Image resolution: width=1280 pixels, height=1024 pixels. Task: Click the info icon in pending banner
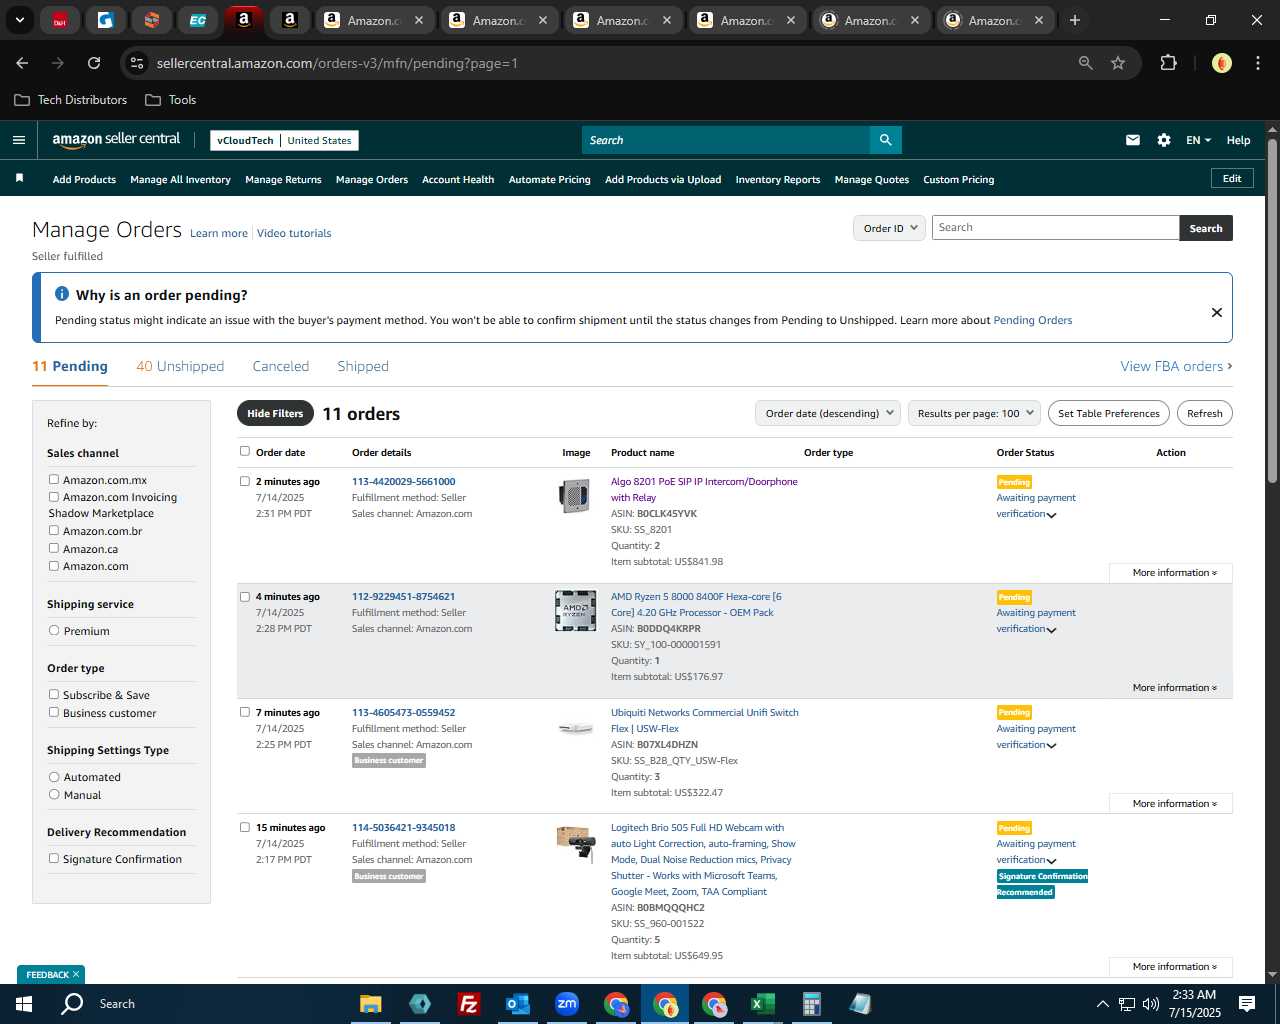coord(62,294)
